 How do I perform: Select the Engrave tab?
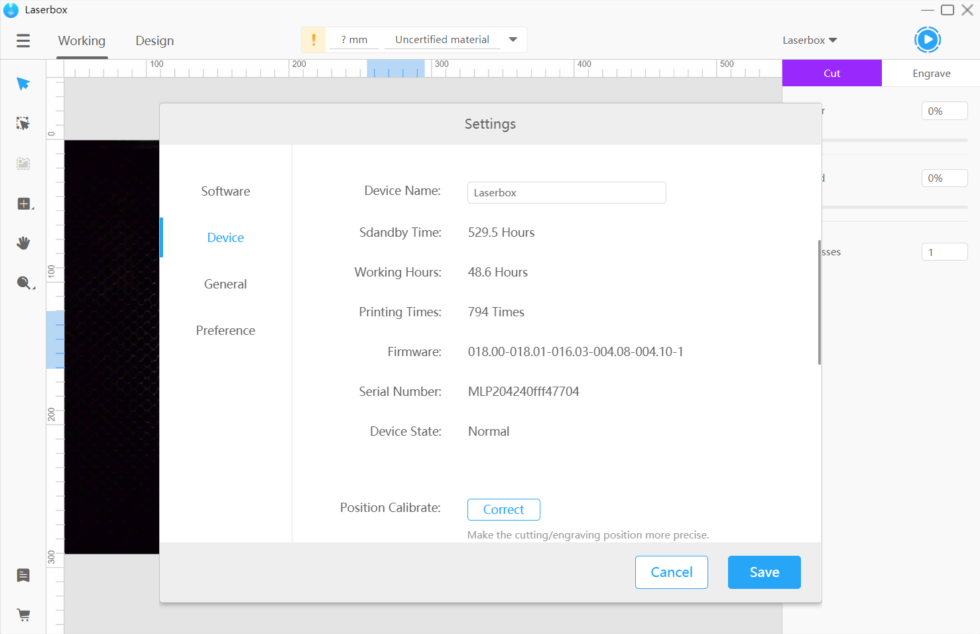pos(931,73)
